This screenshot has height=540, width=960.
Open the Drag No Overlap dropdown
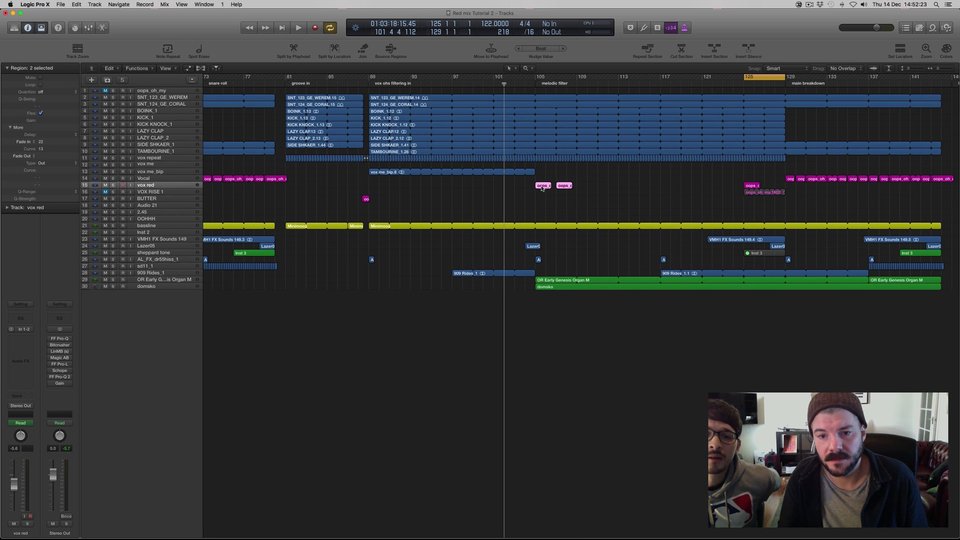click(x=844, y=69)
